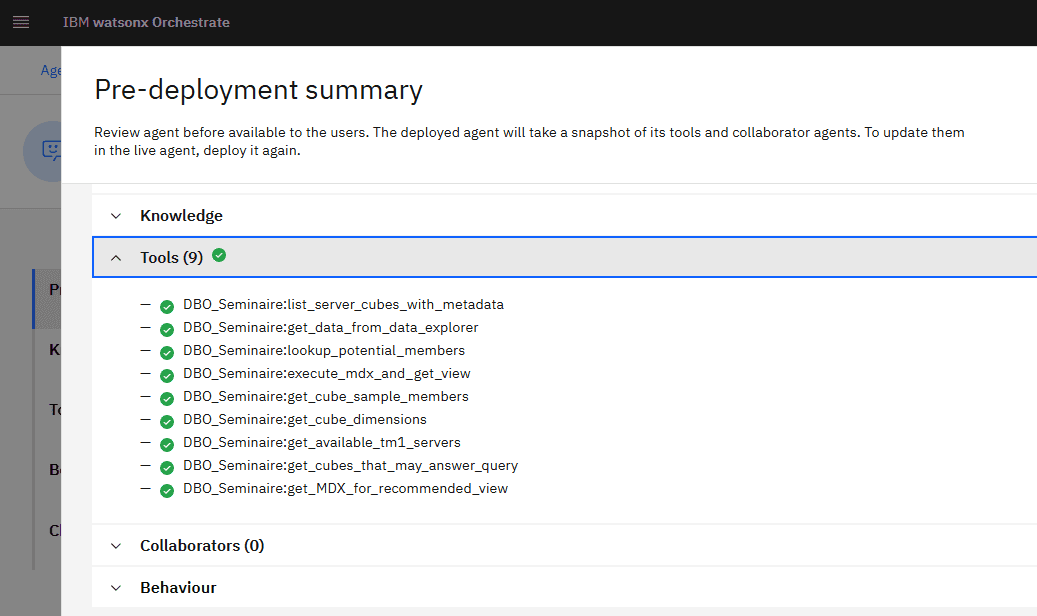Click green check beside execute_mdx_and_get_view
1037x616 pixels.
(x=166, y=374)
